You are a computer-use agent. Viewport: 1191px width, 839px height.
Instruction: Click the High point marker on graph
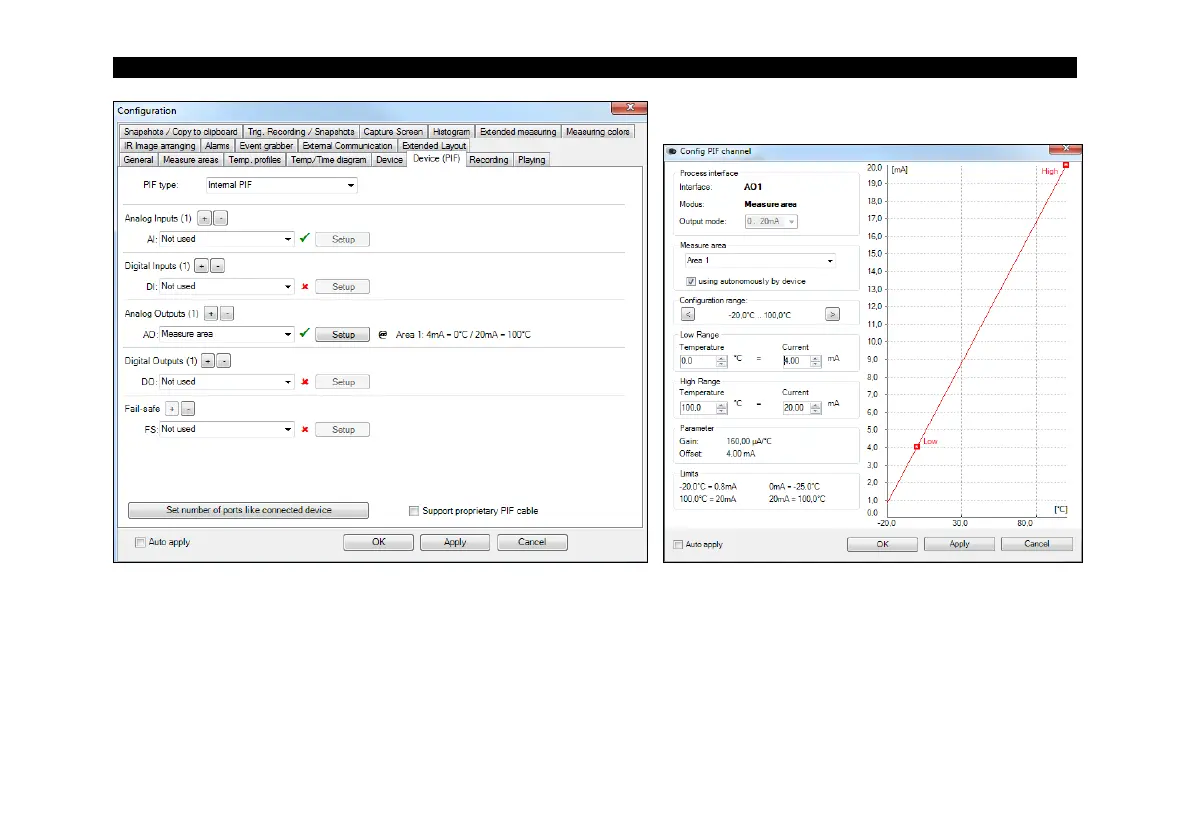coord(1066,165)
